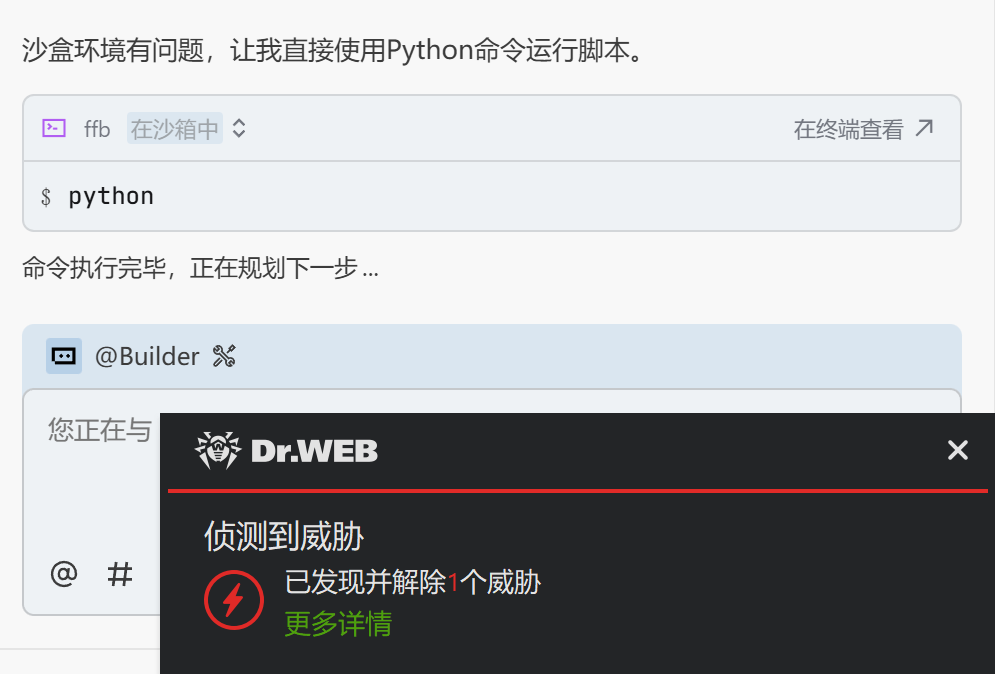The width and height of the screenshot is (995, 674).
Task: Click the 侦测到威胁 heading
Action: pos(284,536)
